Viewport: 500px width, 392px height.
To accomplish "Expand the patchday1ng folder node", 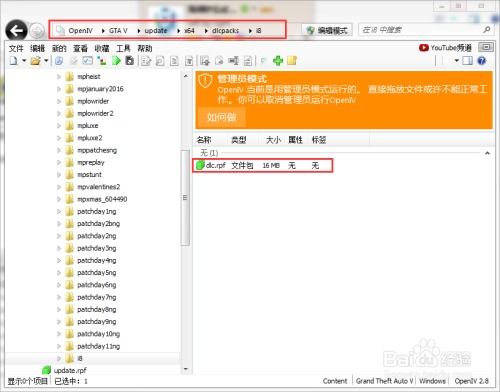I will click(x=59, y=212).
